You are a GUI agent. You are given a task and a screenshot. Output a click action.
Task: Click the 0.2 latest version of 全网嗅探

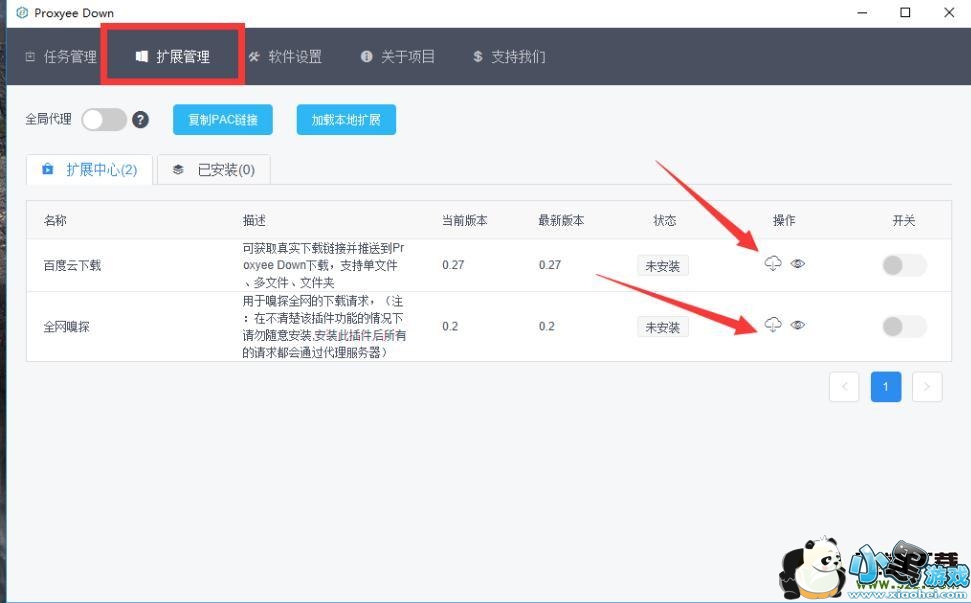(x=547, y=326)
